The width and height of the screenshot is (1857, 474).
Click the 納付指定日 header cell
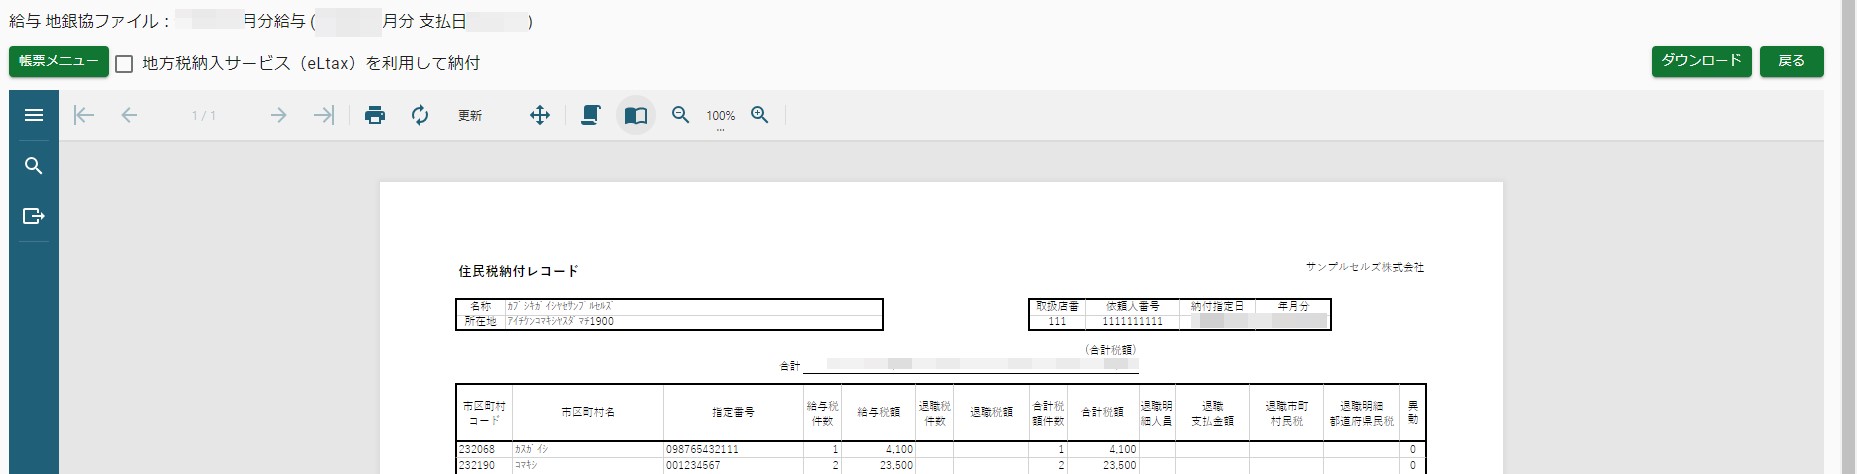pyautogui.click(x=1217, y=306)
